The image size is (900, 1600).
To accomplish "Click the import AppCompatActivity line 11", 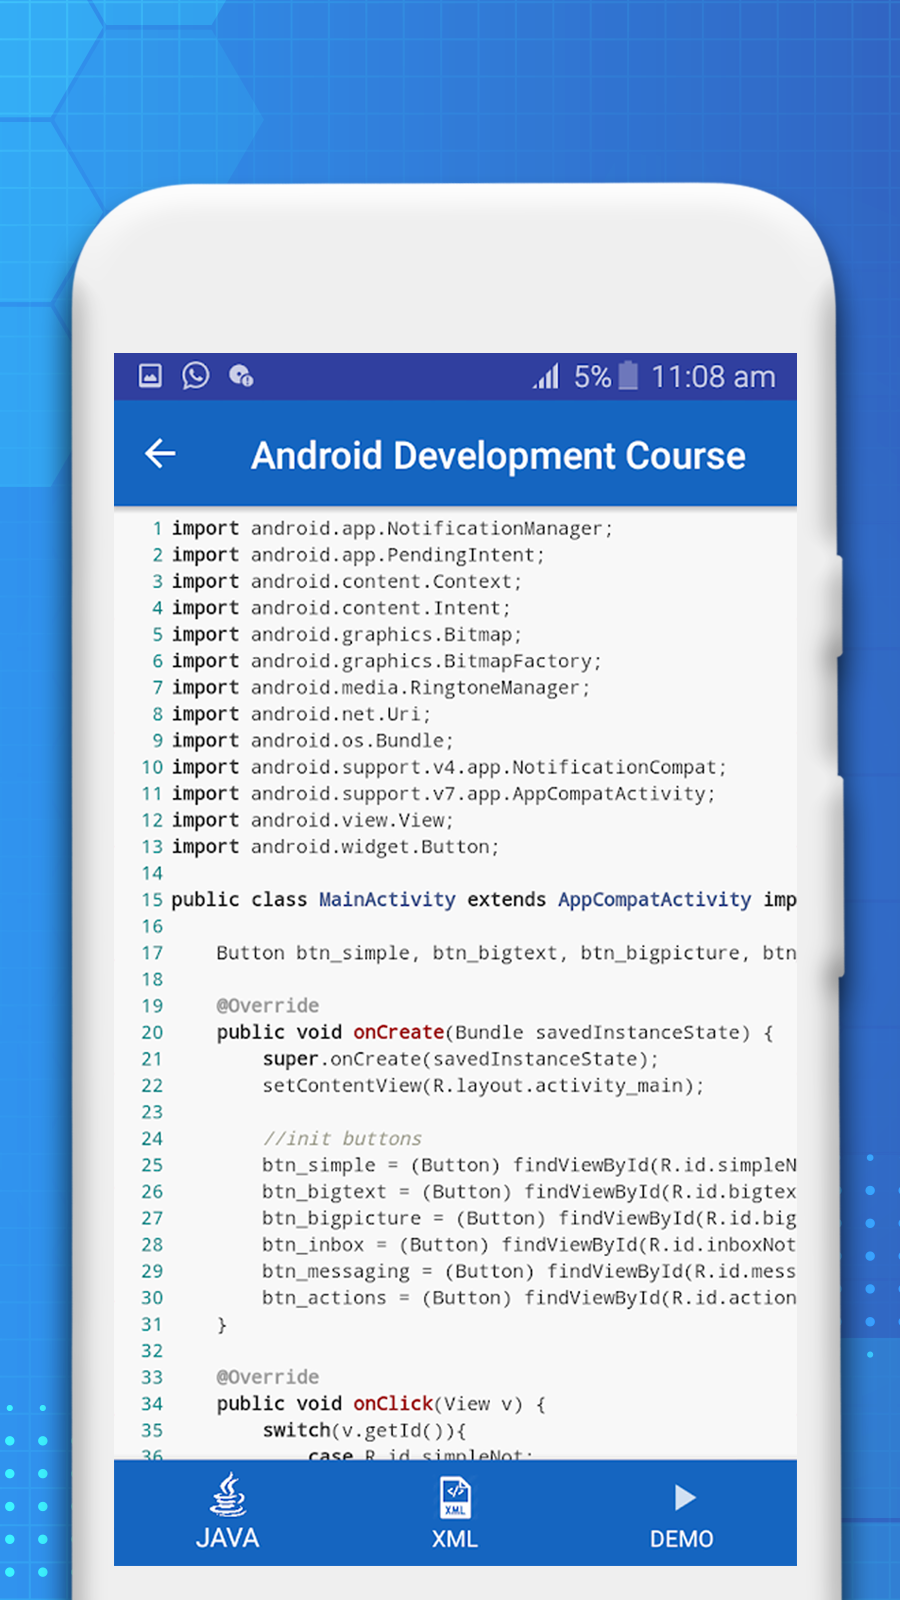I will (443, 794).
